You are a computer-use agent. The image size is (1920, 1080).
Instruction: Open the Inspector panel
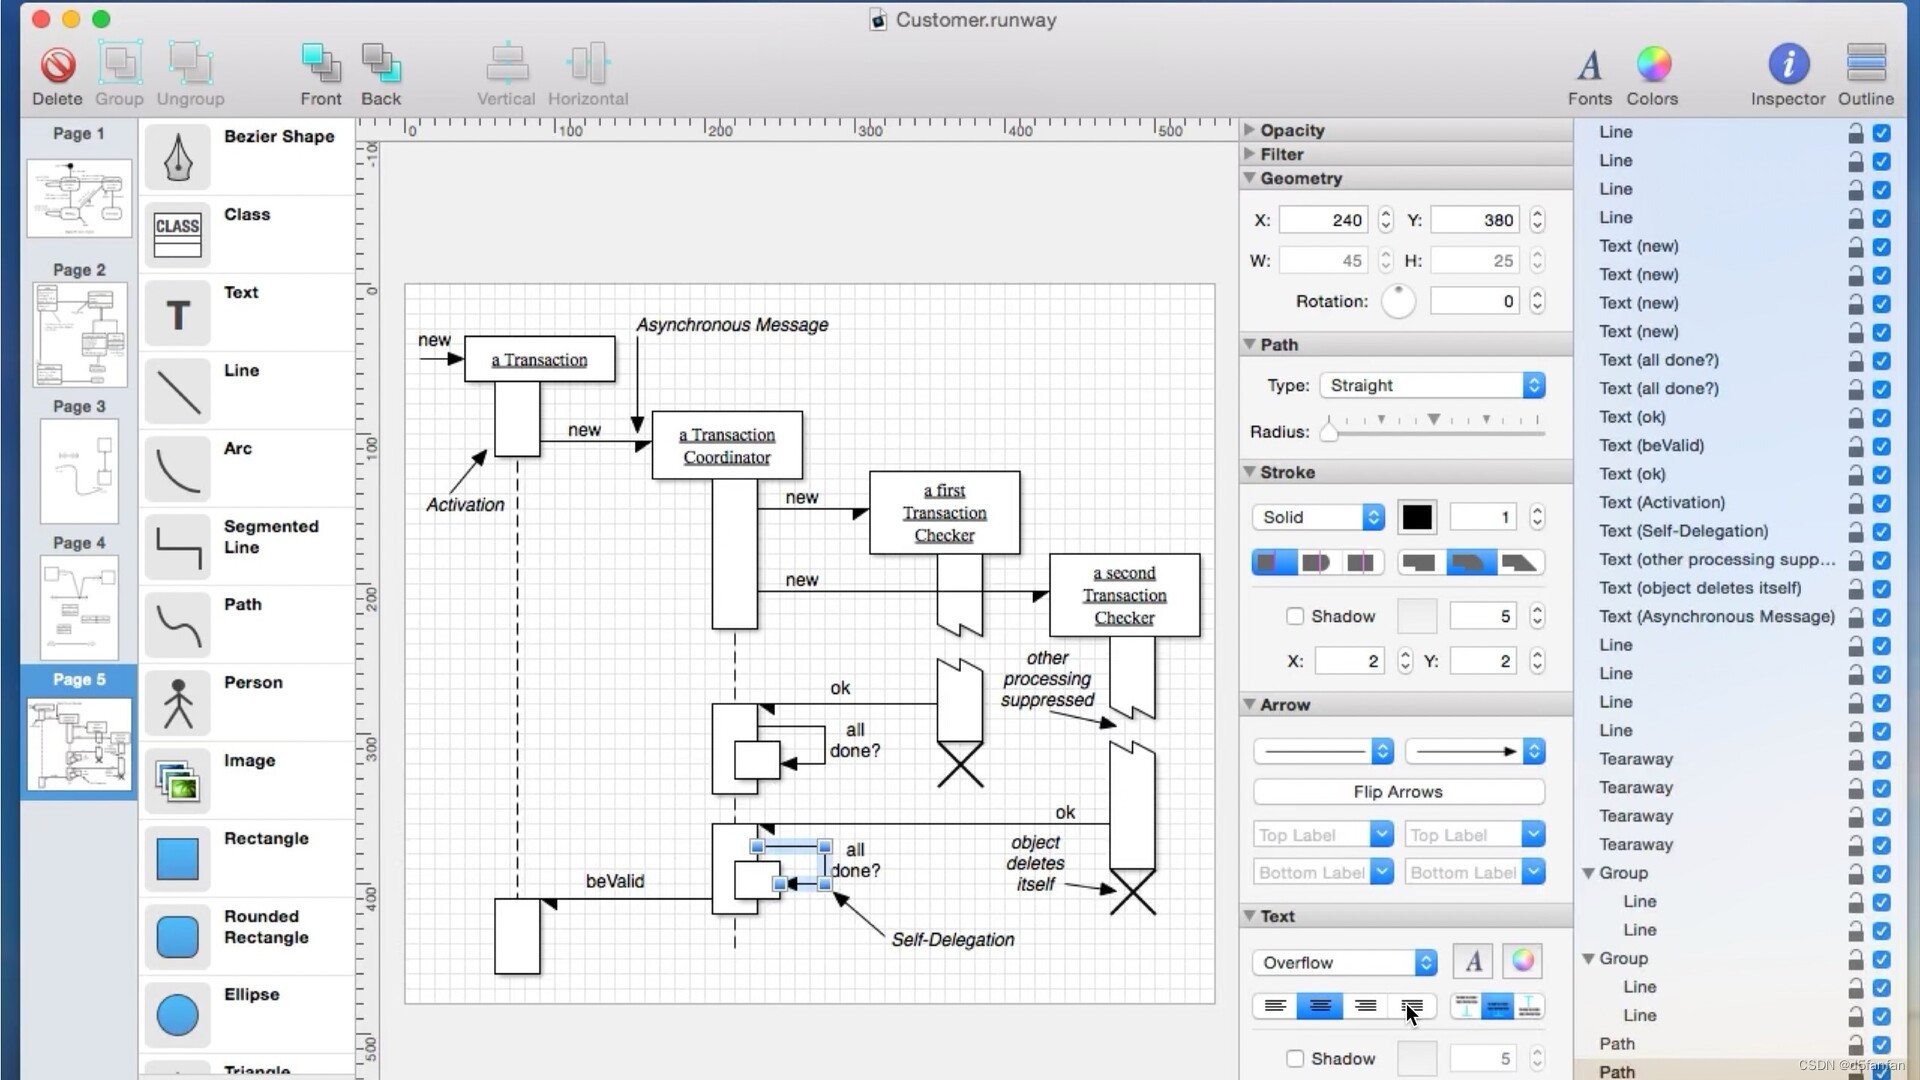1787,65
